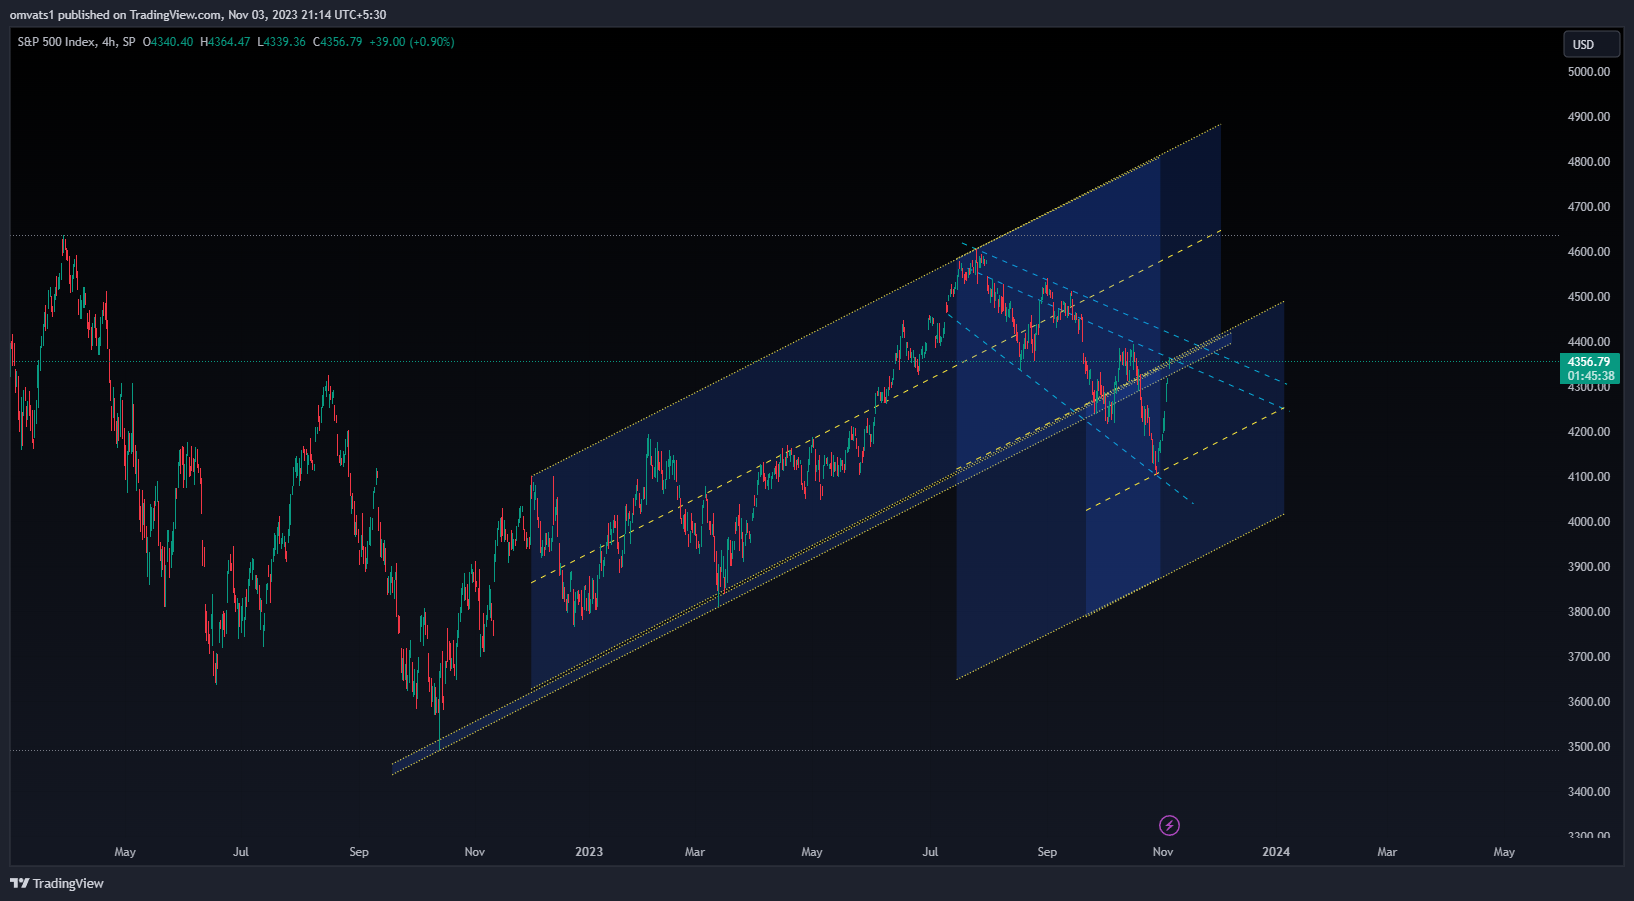Click the 4500.00 price axis label
The width and height of the screenshot is (1634, 901).
coord(1589,297)
